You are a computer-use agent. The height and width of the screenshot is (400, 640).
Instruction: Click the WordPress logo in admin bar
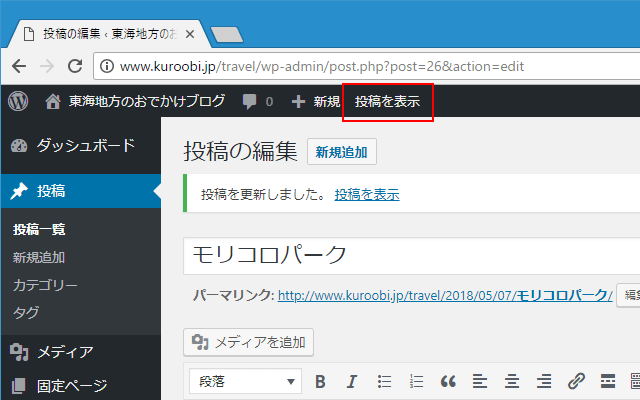pos(20,101)
